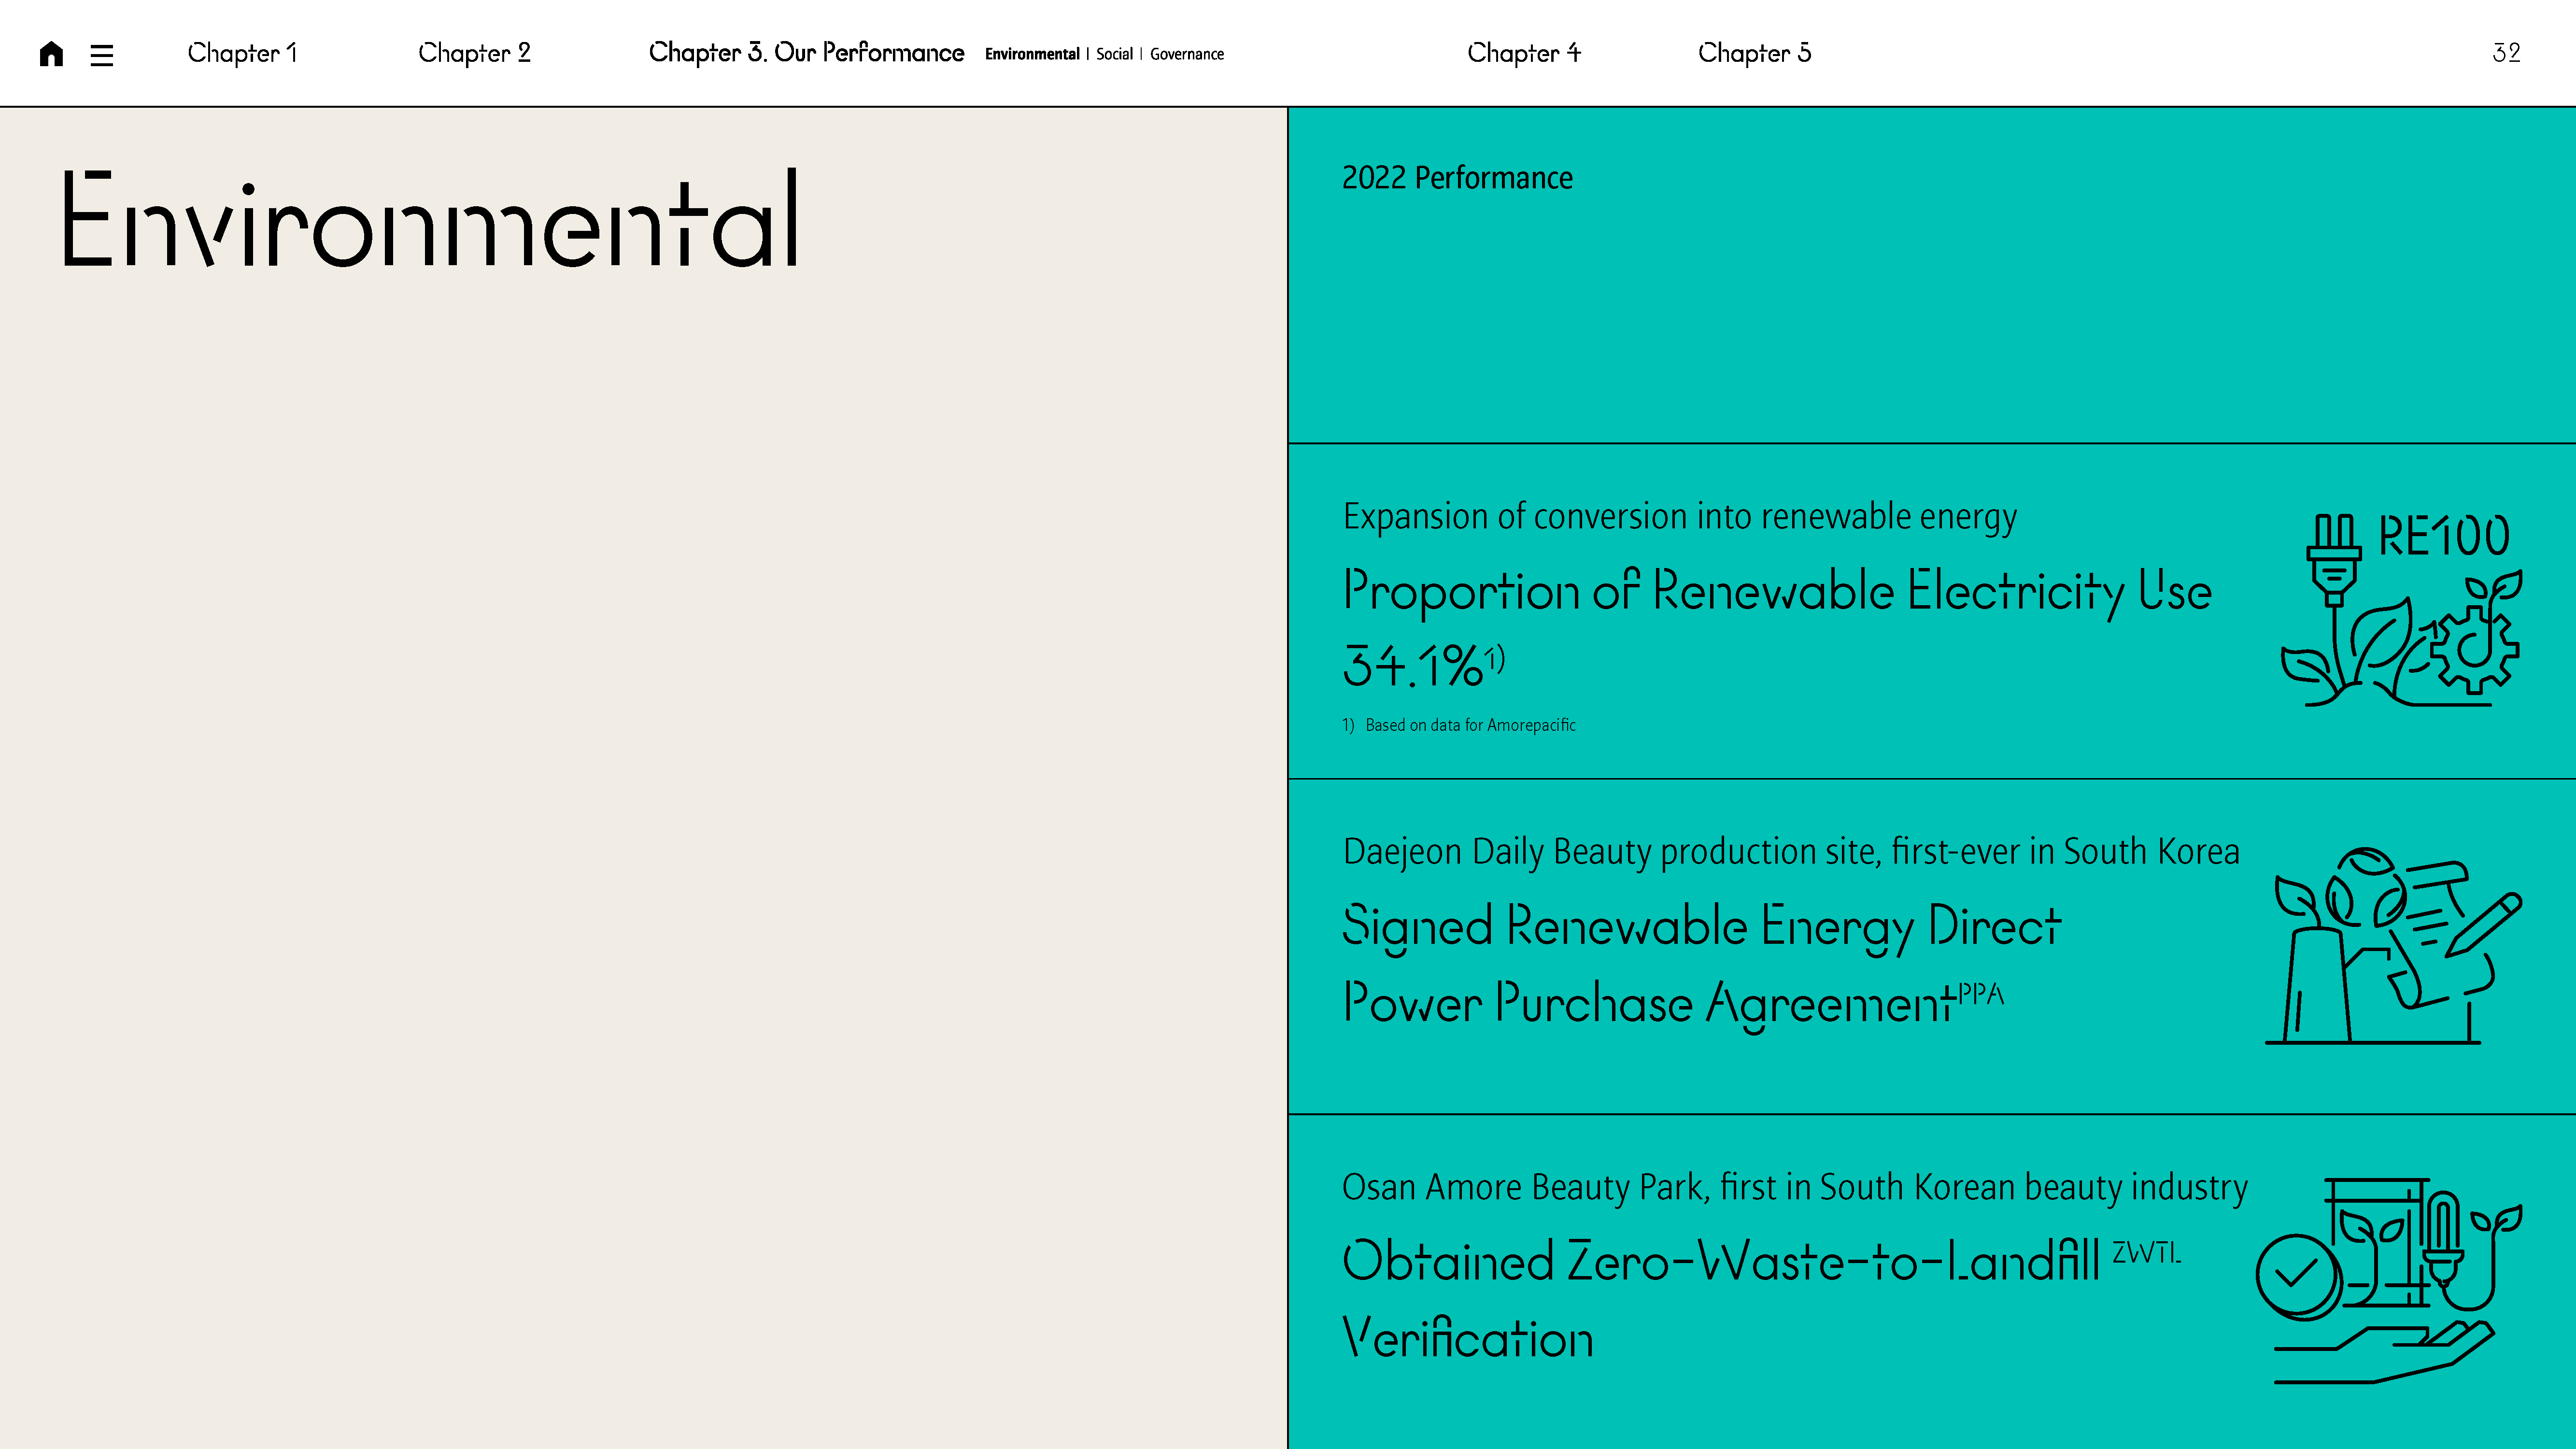Select Chapter 3. Our Performance tab

[x=806, y=53]
